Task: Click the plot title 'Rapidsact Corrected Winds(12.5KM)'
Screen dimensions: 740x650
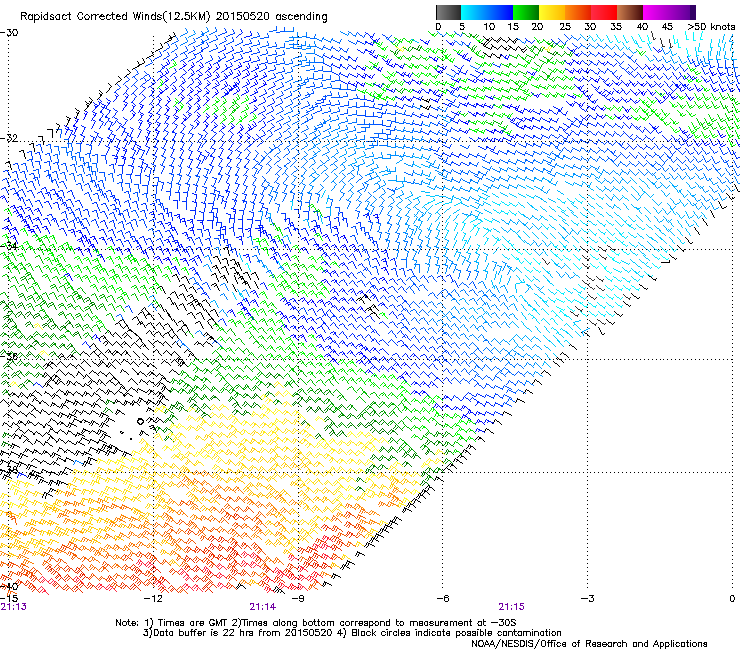Action: 116,17
